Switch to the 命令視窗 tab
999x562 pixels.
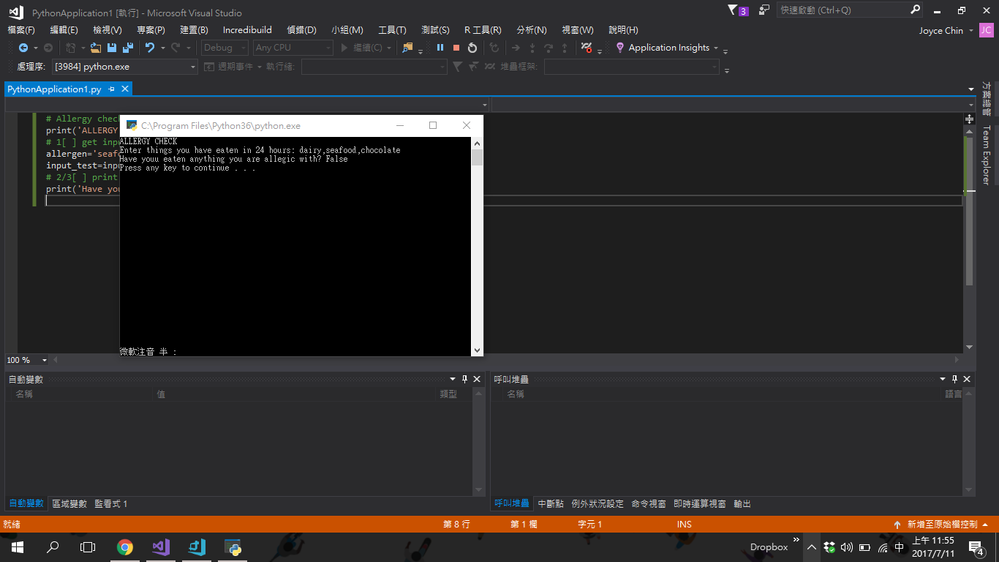(x=649, y=504)
